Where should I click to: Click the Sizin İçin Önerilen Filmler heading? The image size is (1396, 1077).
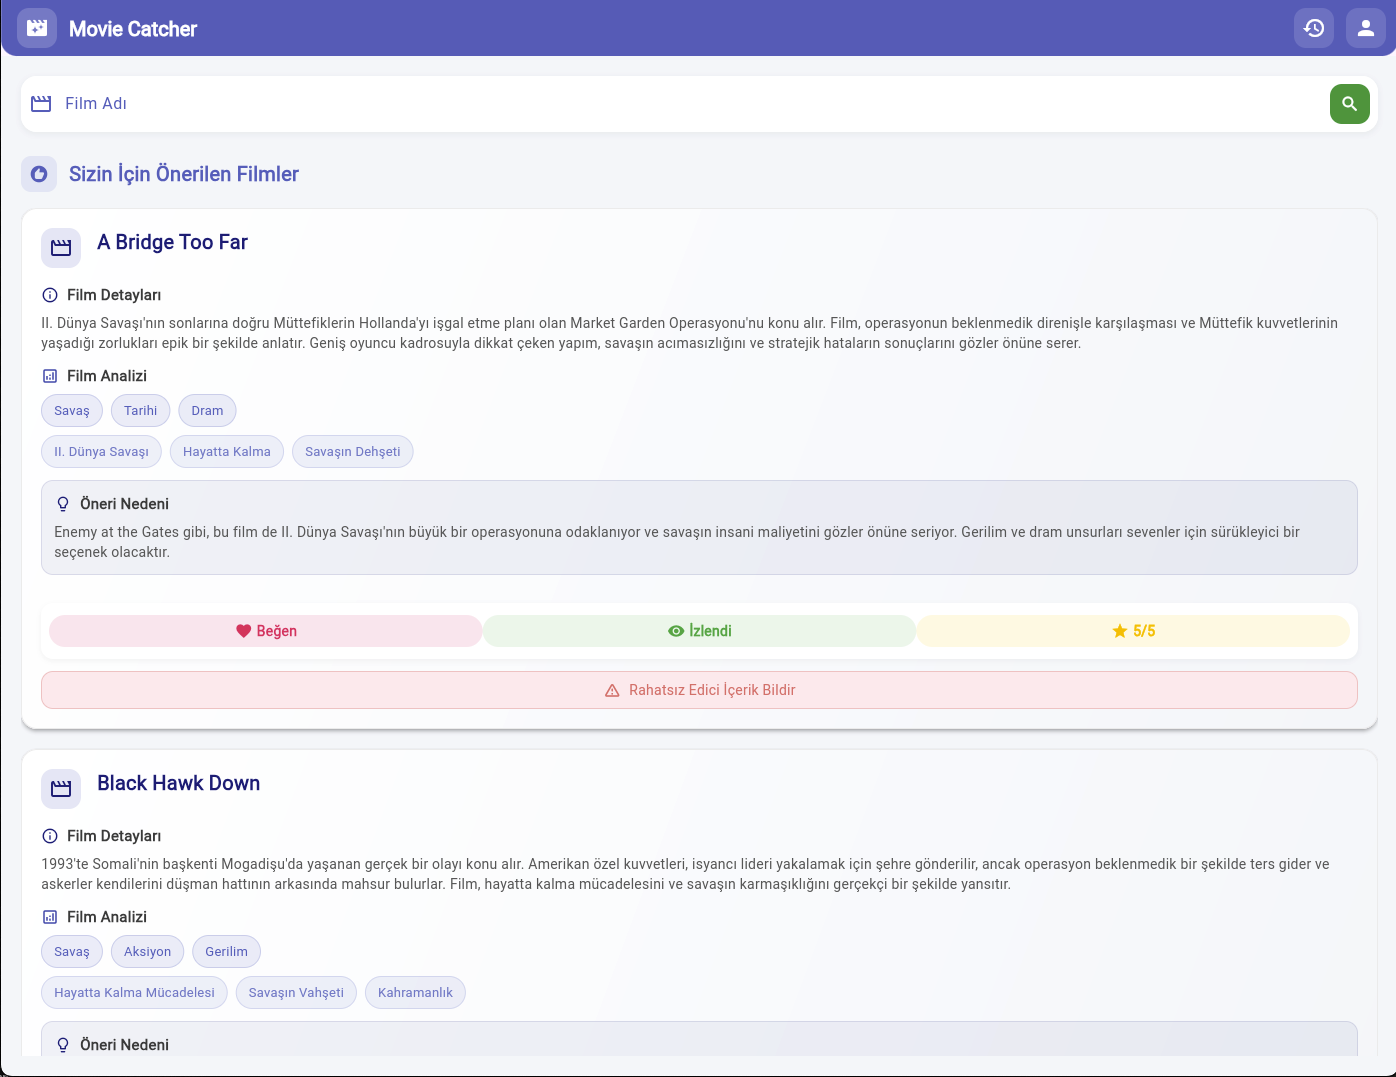tap(184, 174)
